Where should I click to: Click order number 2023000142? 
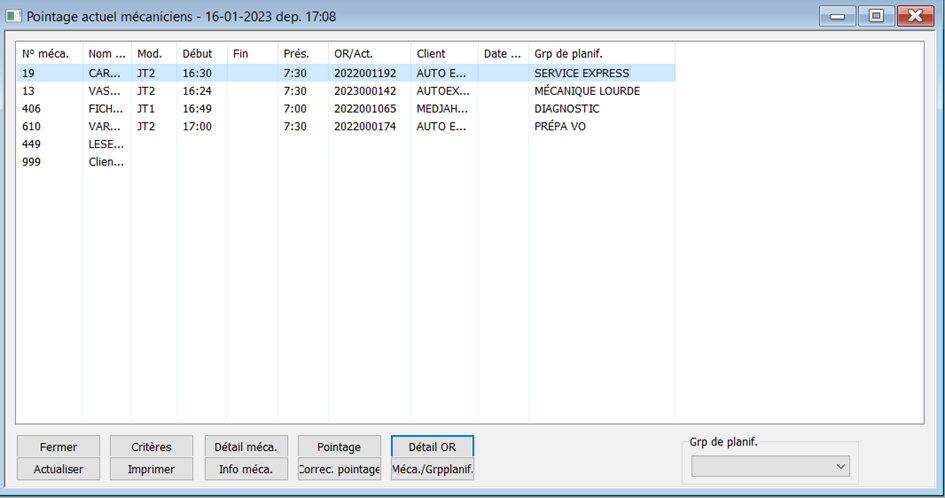[365, 91]
